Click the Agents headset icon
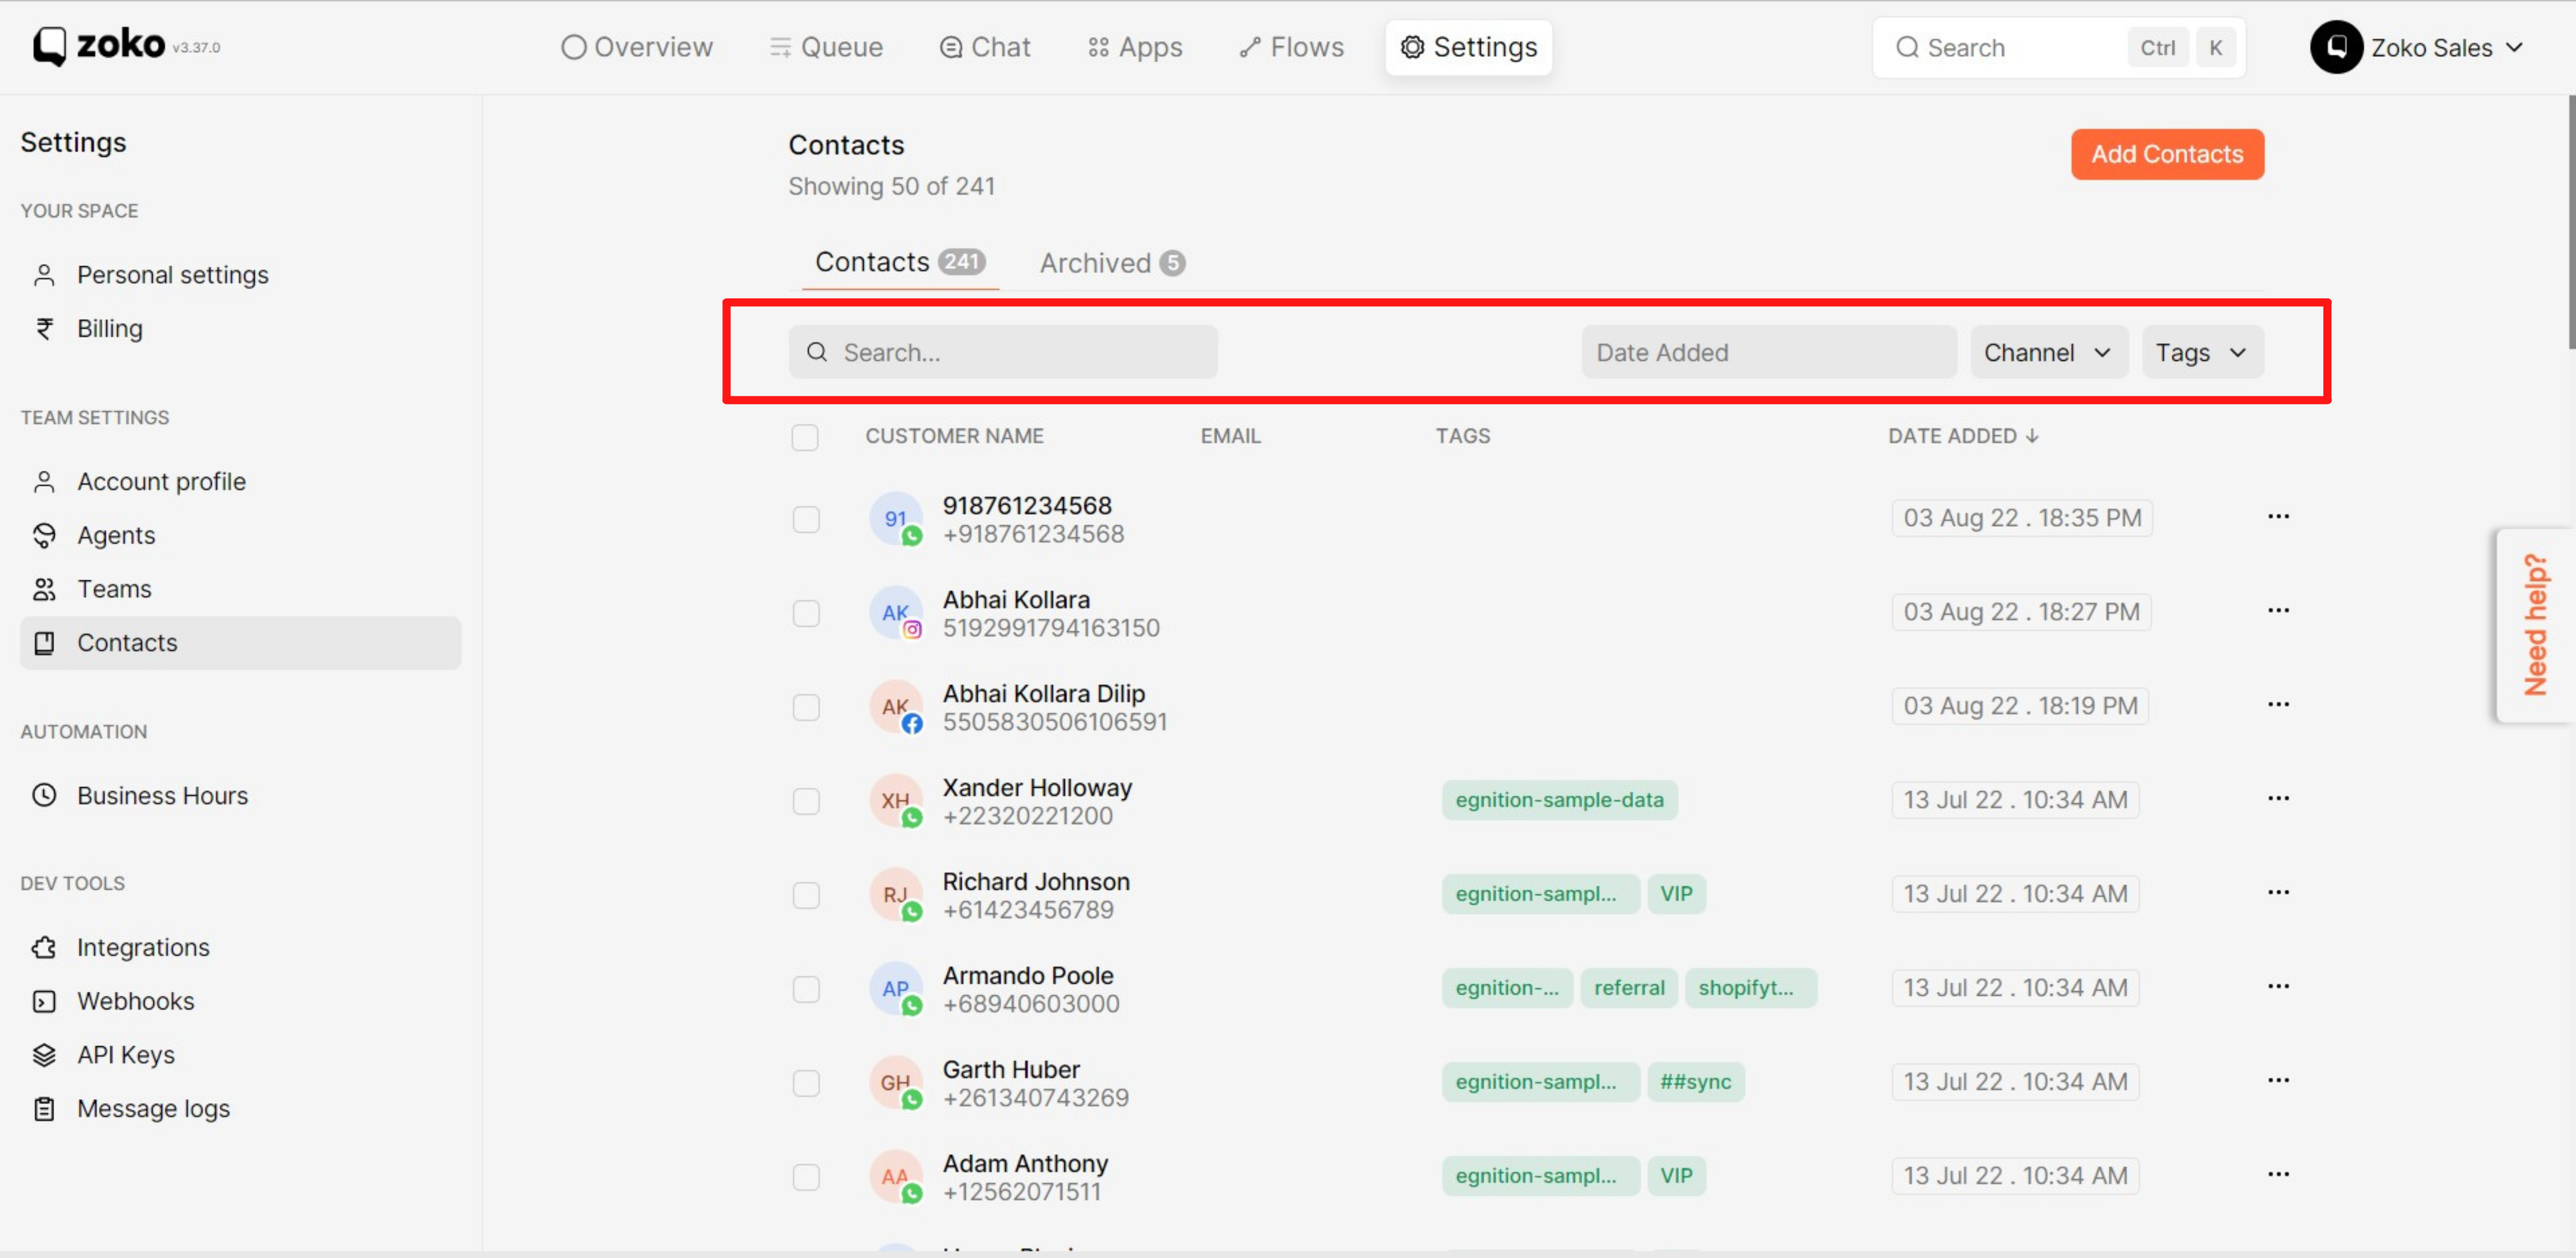Viewport: 2576px width, 1258px height. (x=44, y=536)
